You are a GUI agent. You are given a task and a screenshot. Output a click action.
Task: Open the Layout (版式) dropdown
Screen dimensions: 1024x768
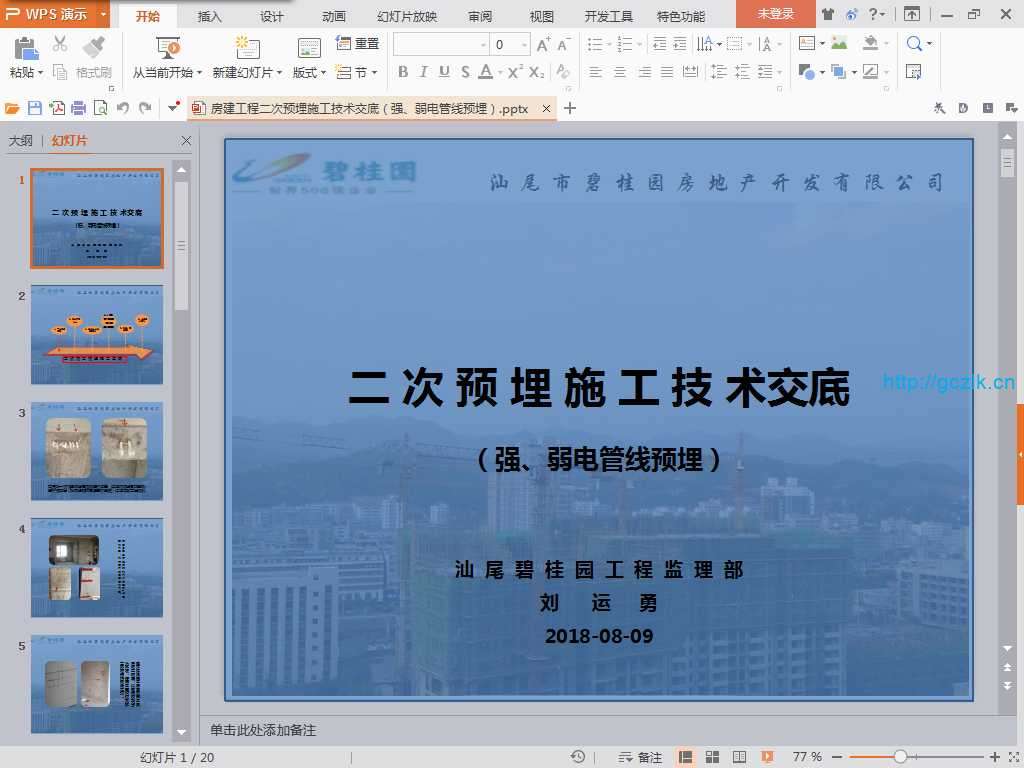pyautogui.click(x=309, y=72)
